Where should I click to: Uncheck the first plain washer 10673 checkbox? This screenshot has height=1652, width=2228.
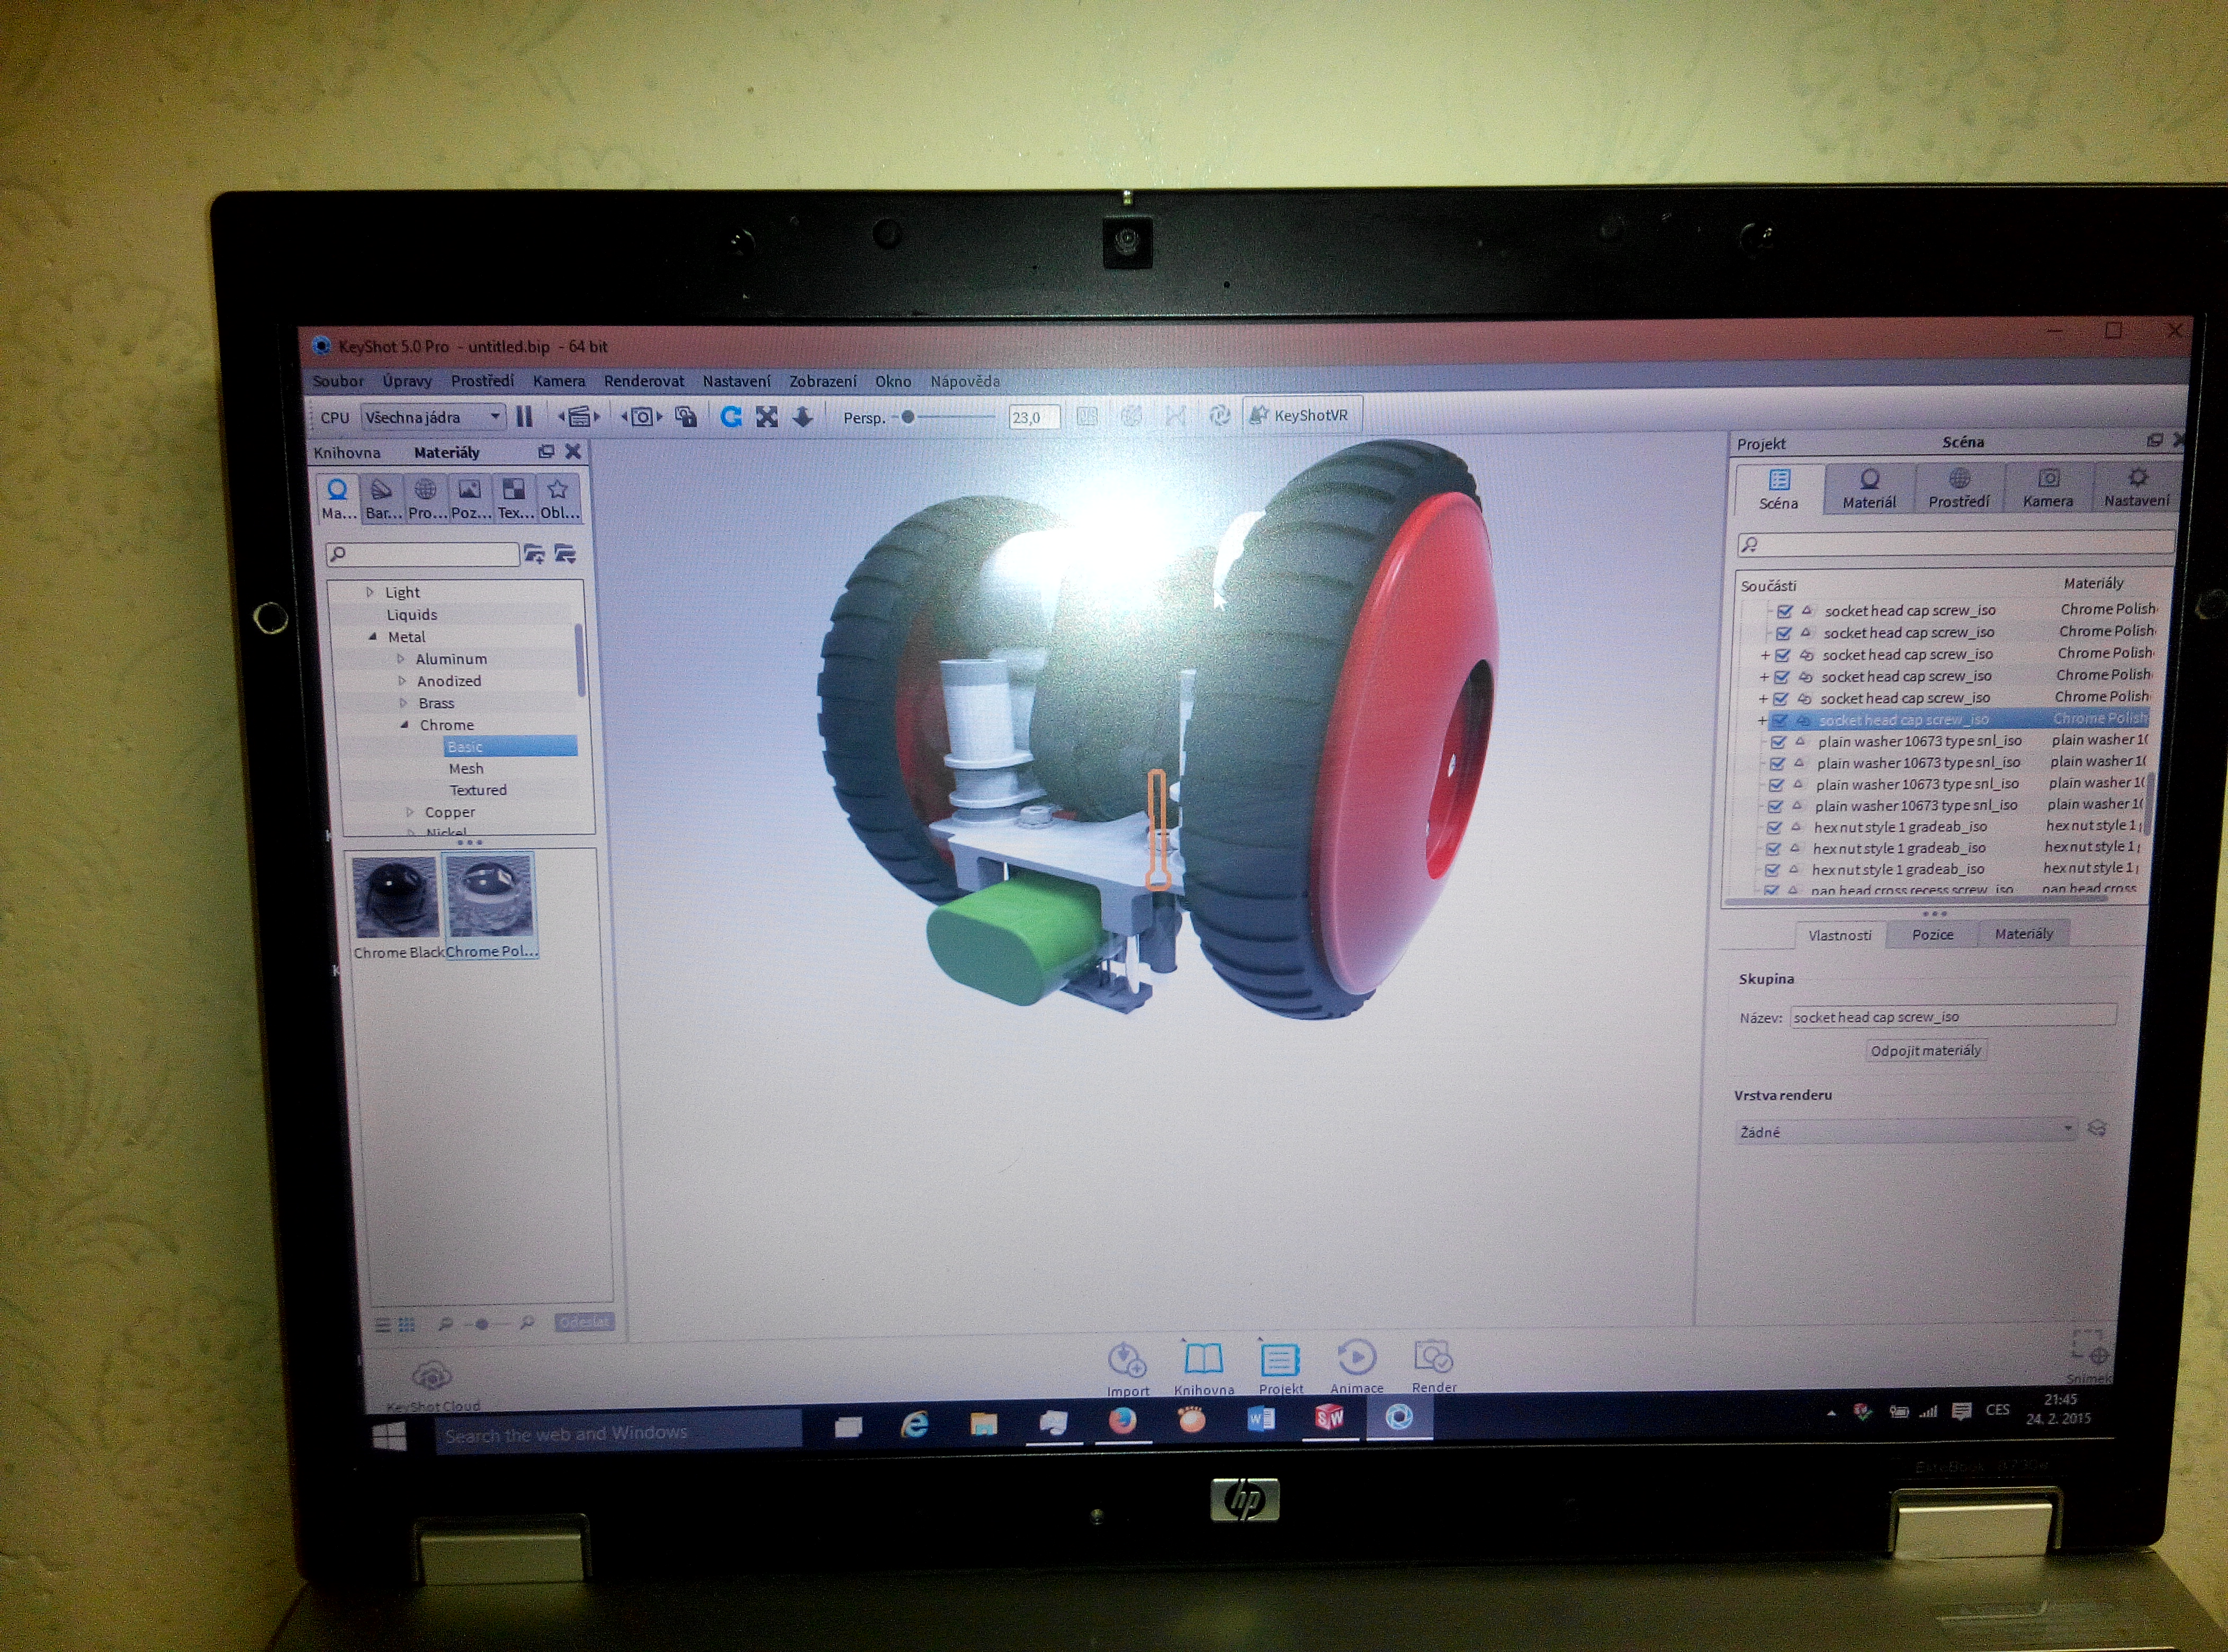[x=1778, y=742]
